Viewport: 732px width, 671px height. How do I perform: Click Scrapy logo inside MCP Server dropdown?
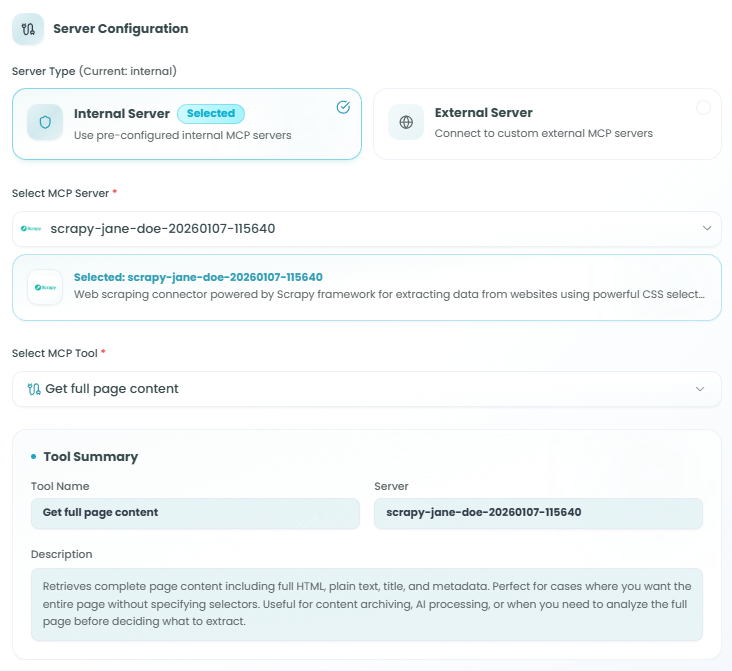(x=33, y=229)
